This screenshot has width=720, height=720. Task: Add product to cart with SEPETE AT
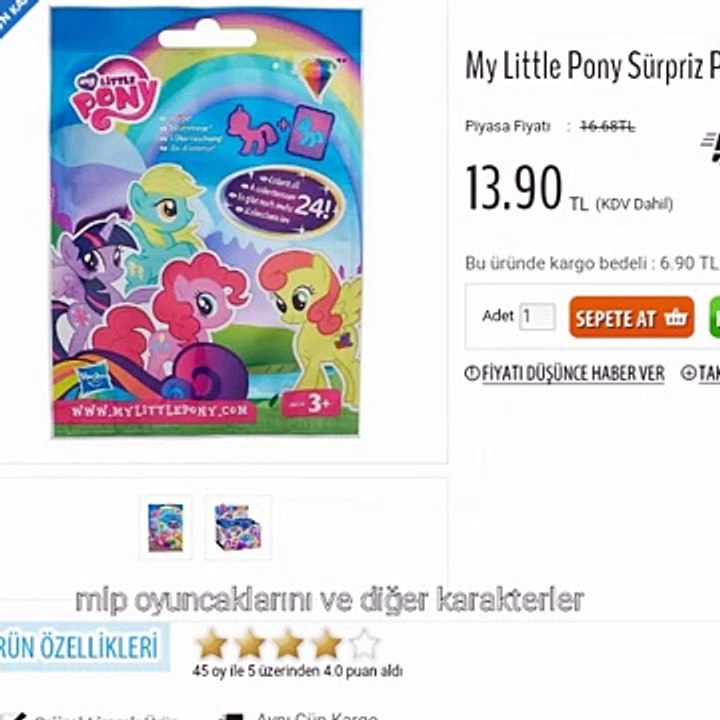(632, 317)
